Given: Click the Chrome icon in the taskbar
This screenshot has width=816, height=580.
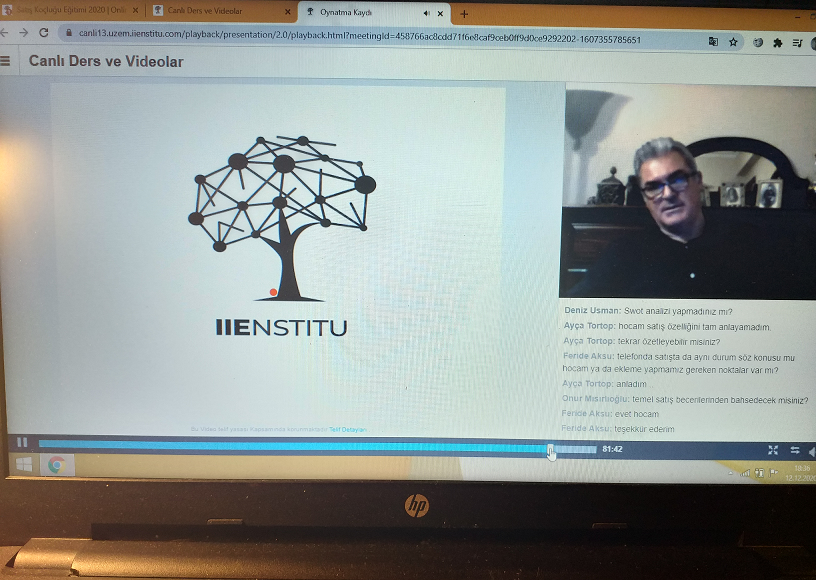Looking at the screenshot, I should (x=57, y=465).
